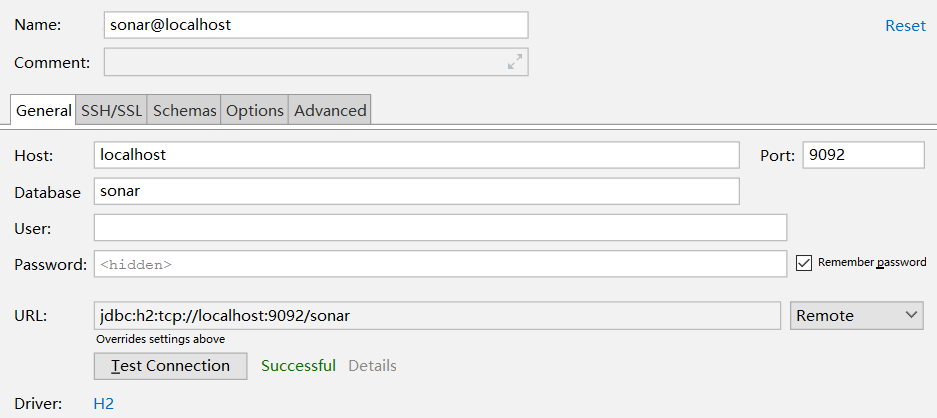Screen dimensions: 937x418
Task: Open the Remote connection type dropdown
Action: point(856,315)
